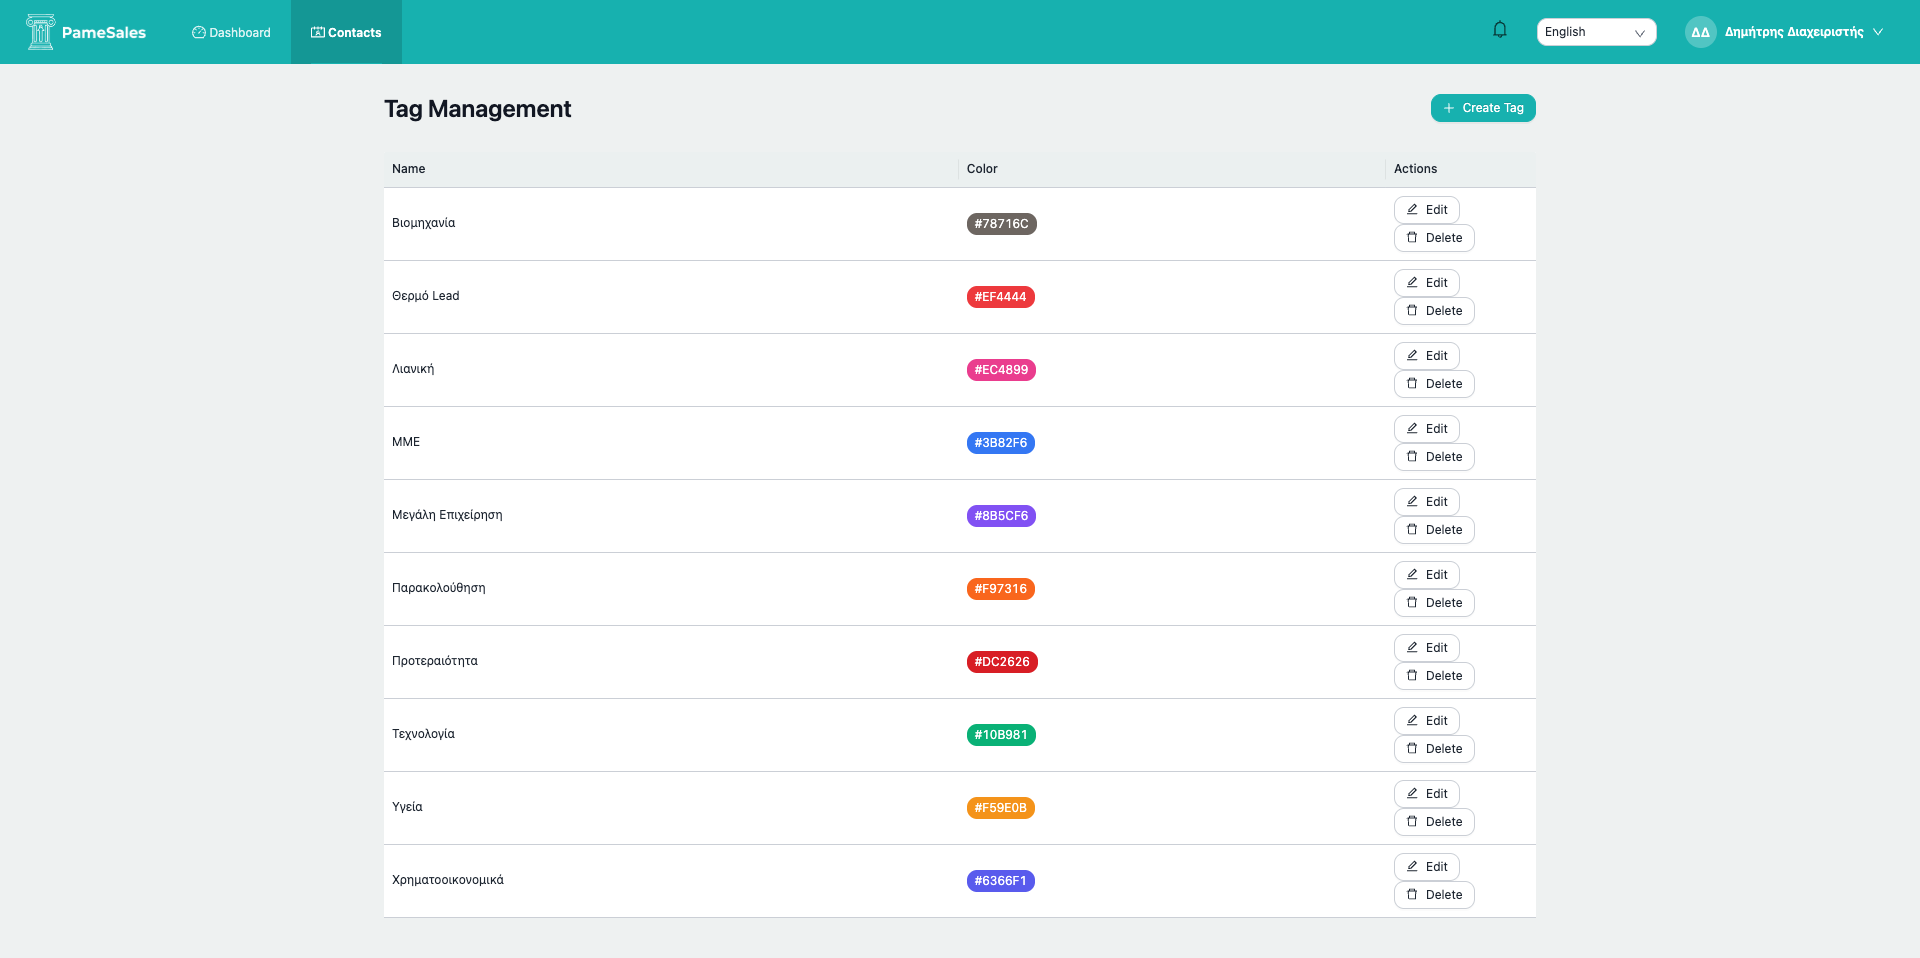This screenshot has width=1920, height=958.
Task: Open the Contacts navigation tab
Action: 346,33
